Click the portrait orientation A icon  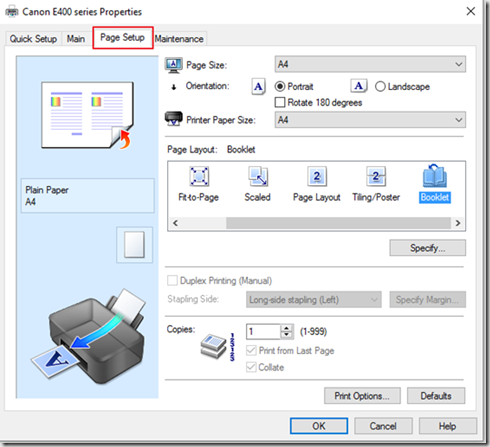coord(258,87)
